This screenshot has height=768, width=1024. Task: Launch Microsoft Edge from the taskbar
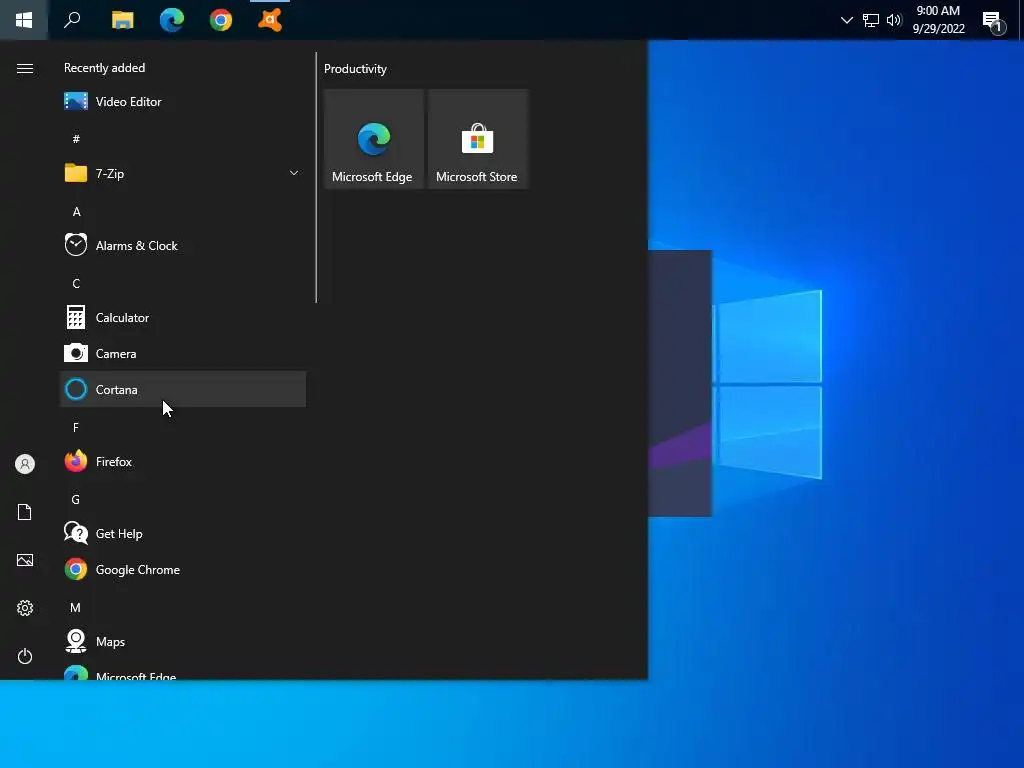[172, 20]
